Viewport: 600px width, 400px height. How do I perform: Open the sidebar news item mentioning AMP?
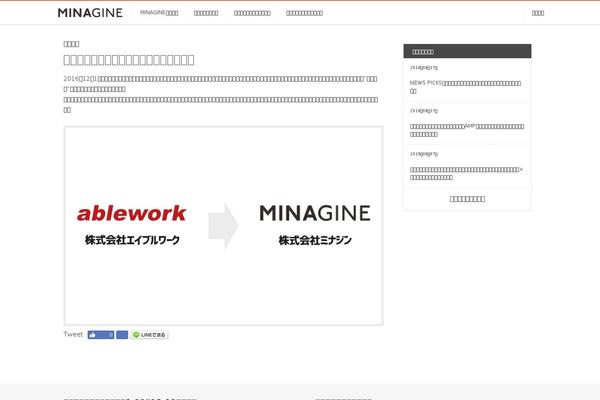[467, 130]
